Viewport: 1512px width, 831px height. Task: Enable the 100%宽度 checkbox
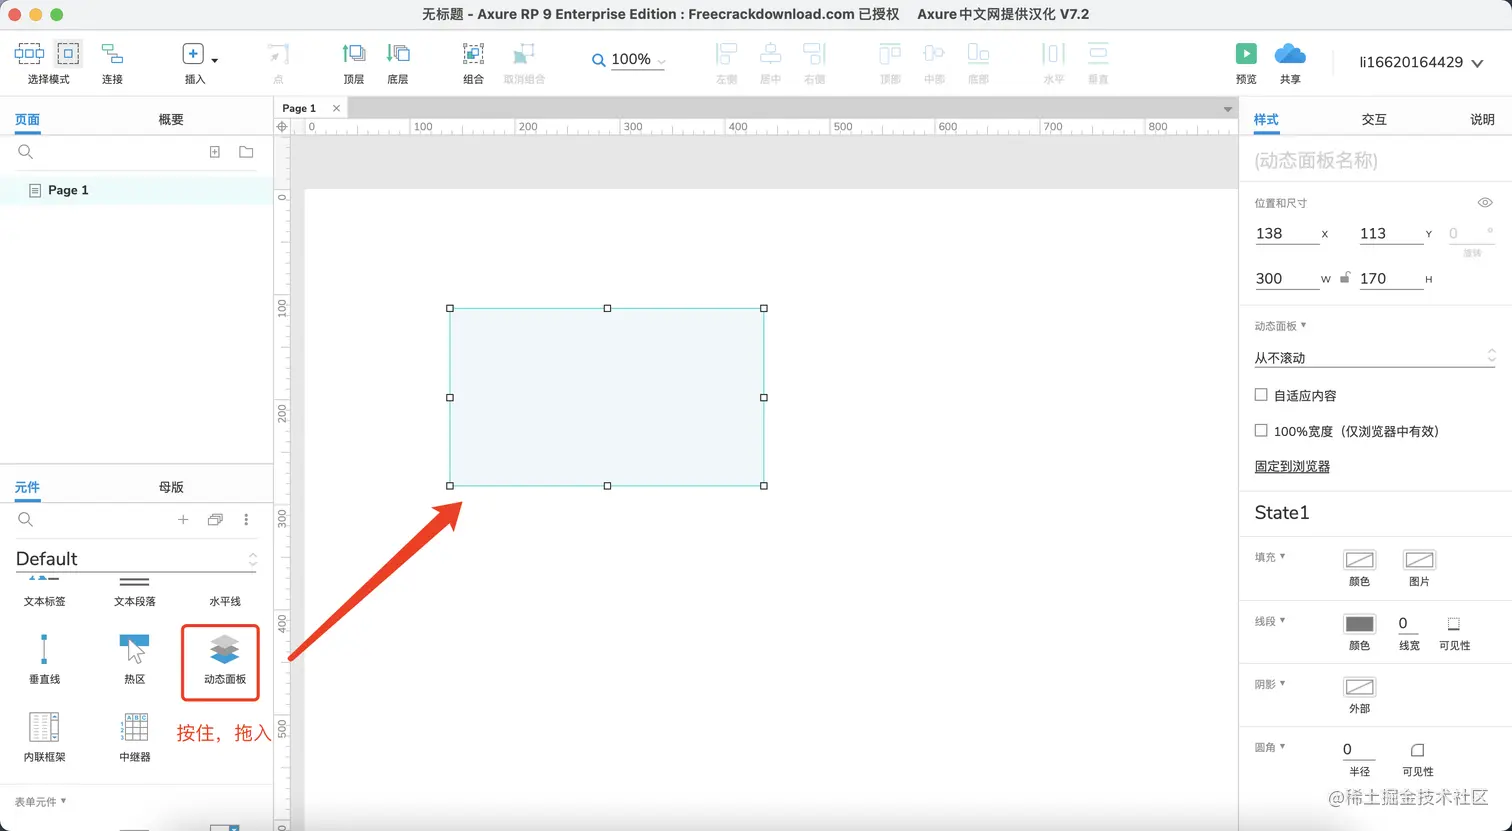coord(1261,431)
